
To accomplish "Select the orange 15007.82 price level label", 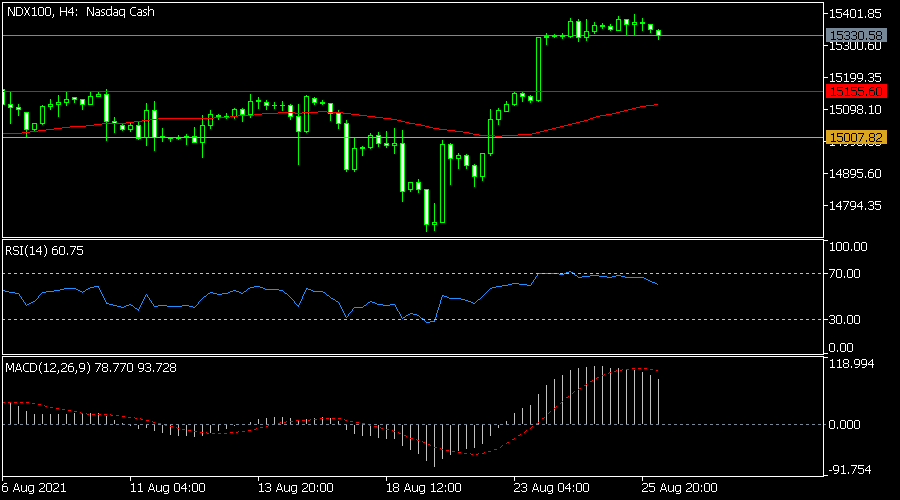I will coord(856,137).
